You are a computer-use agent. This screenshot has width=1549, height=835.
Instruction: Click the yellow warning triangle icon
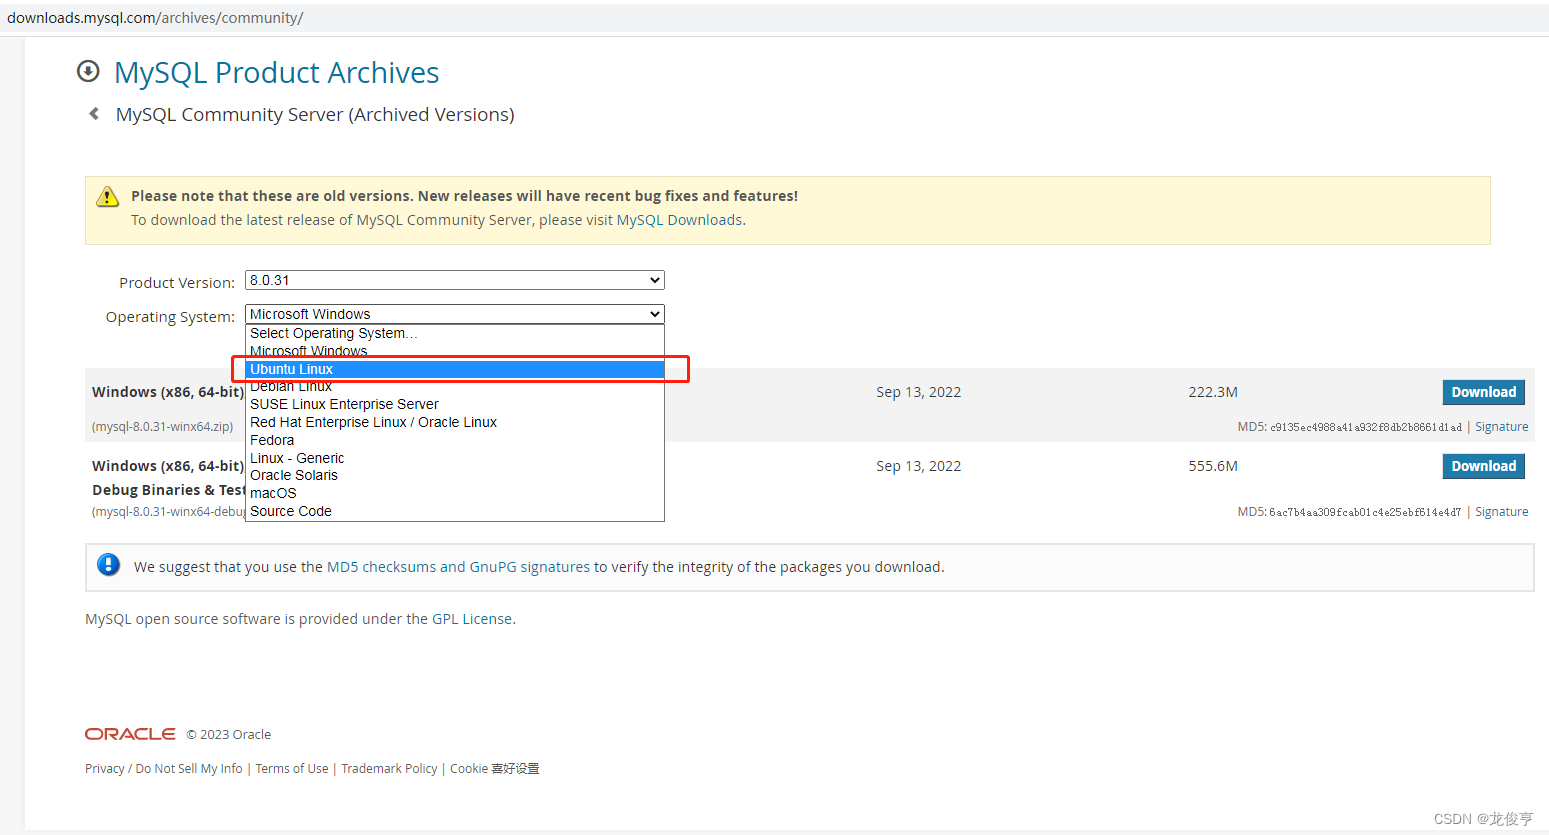[x=107, y=197]
